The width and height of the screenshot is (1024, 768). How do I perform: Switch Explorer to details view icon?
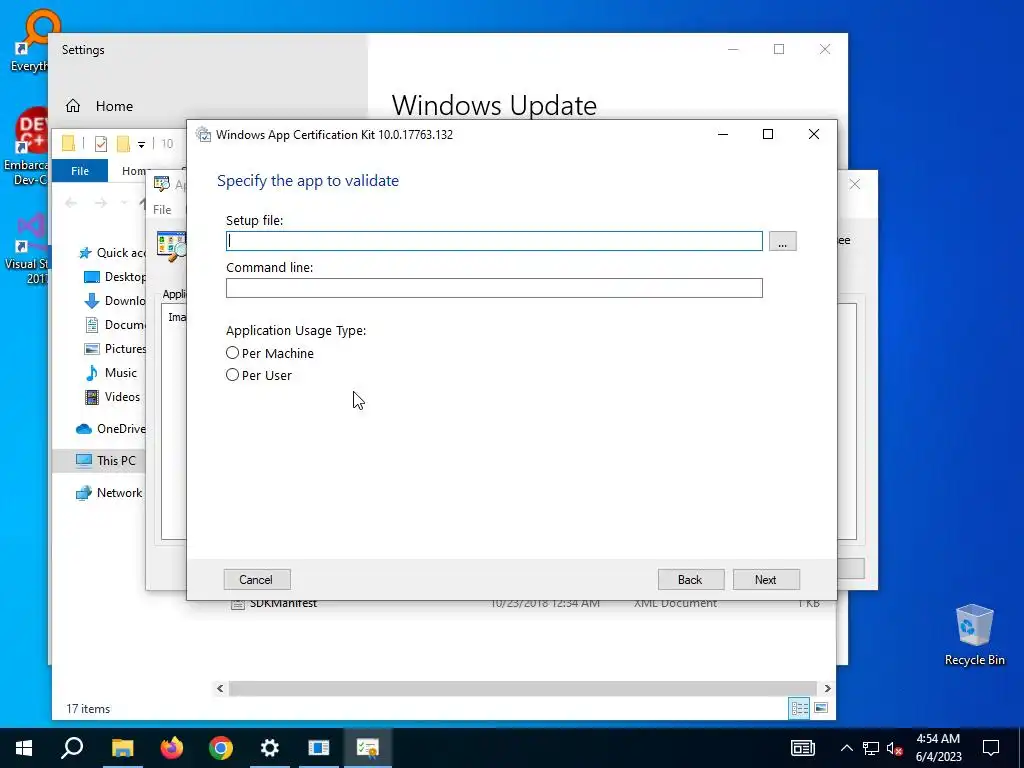799,709
